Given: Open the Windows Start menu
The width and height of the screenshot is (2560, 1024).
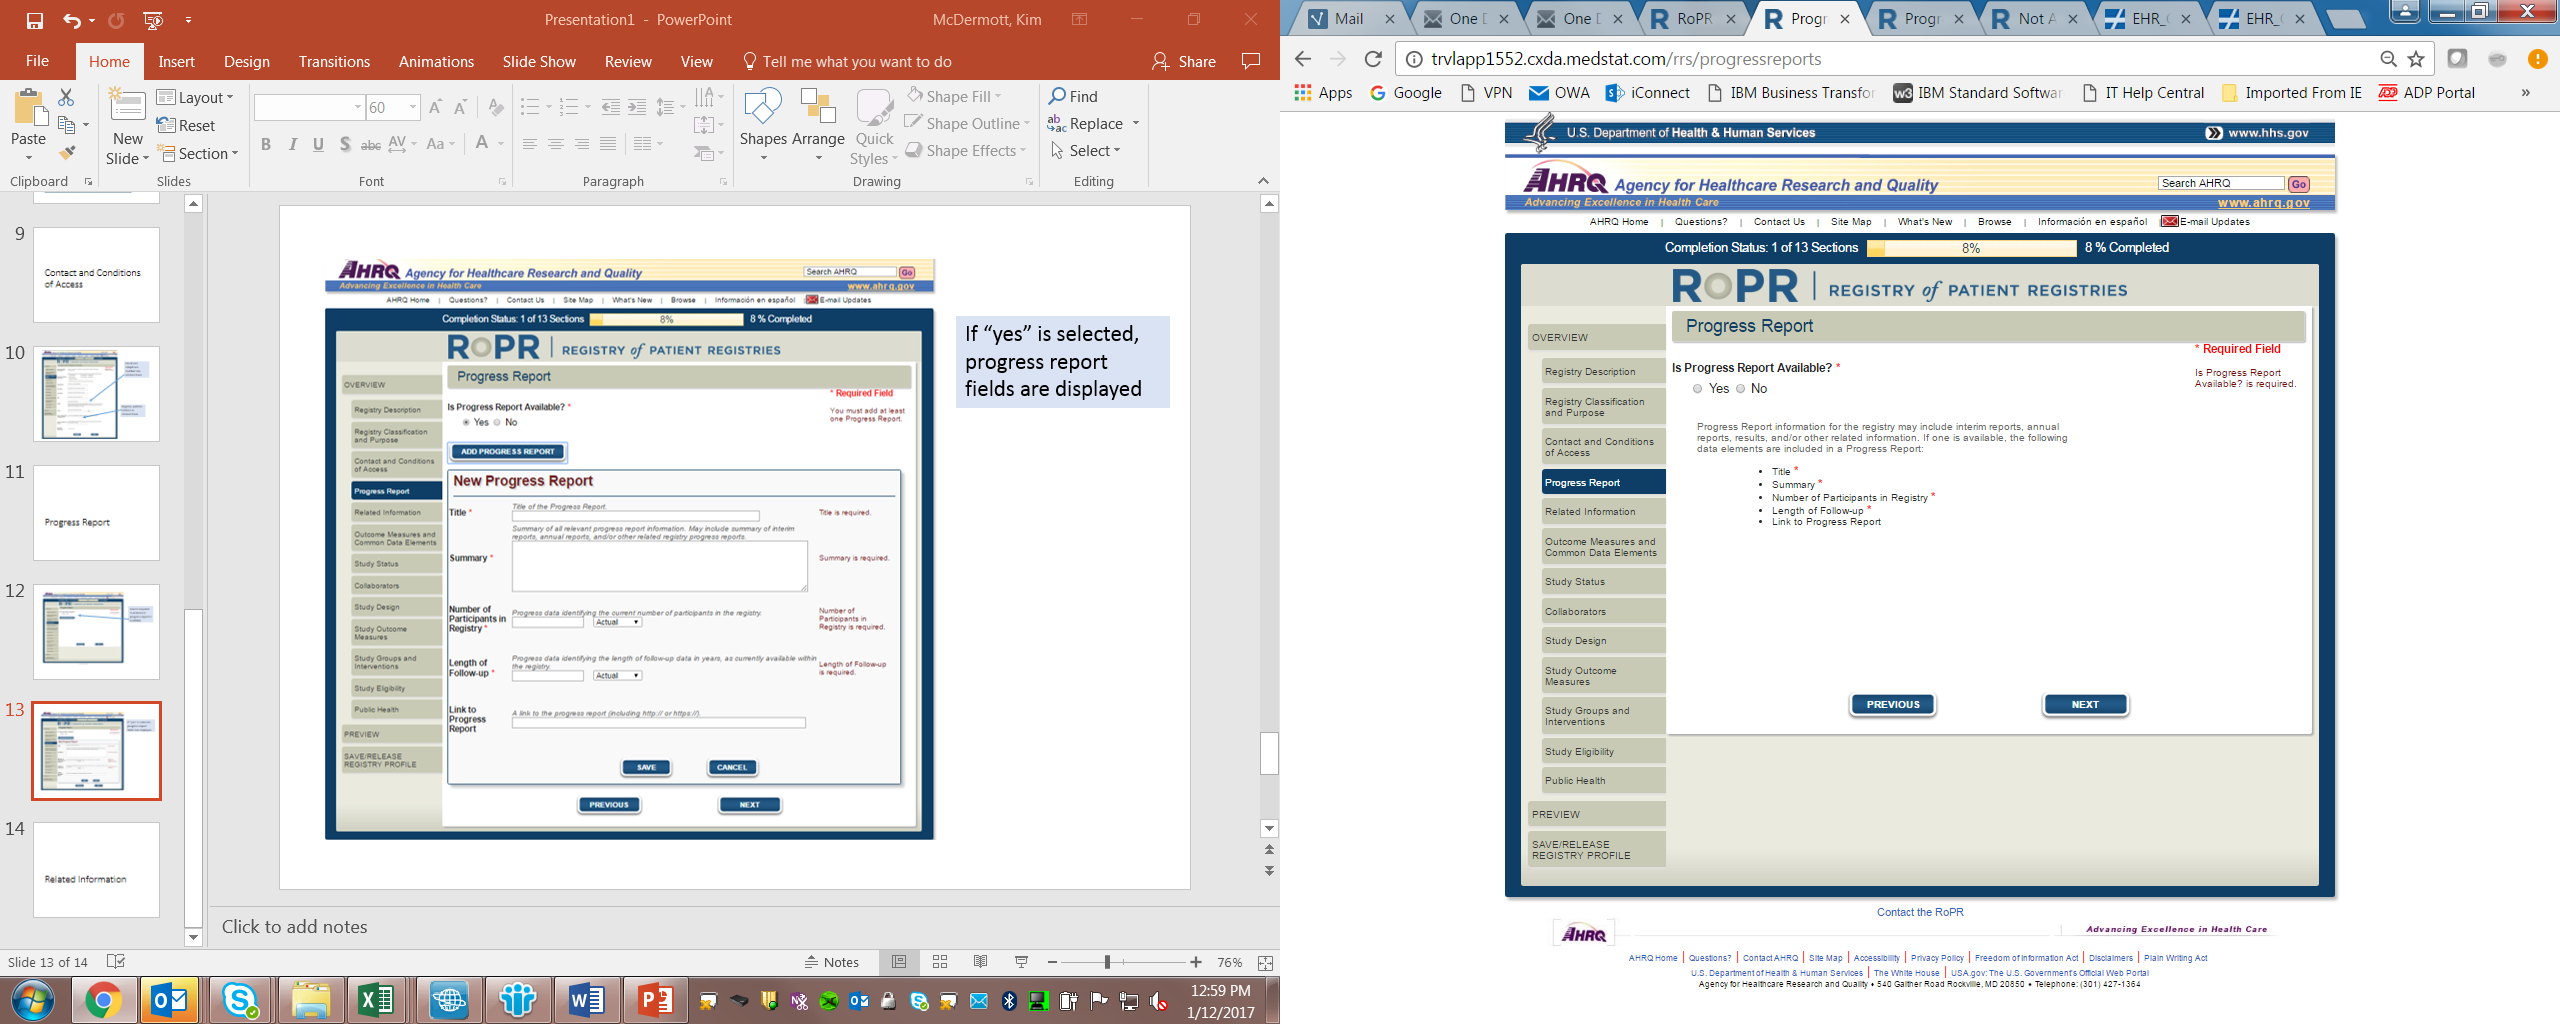Looking at the screenshot, I should click(x=33, y=1000).
